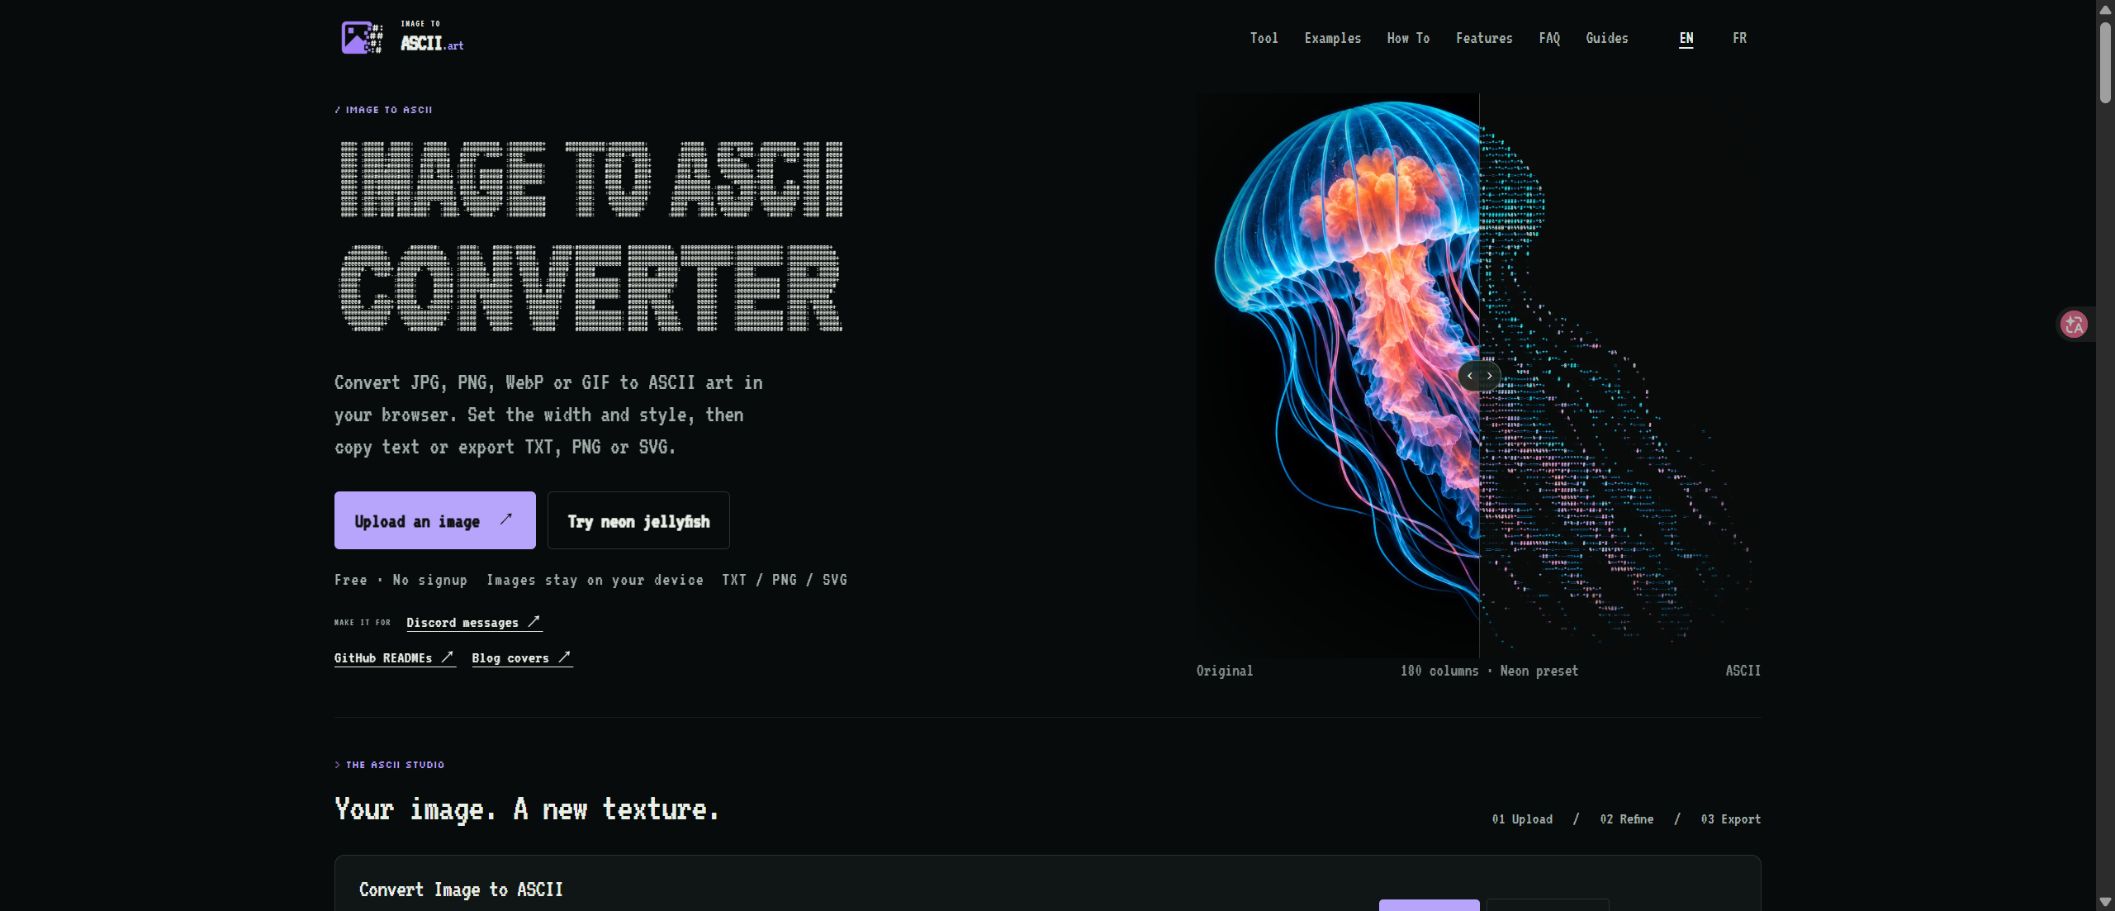Click Try neon jellyfish button
Viewport: 2115px width, 911px height.
coord(638,520)
